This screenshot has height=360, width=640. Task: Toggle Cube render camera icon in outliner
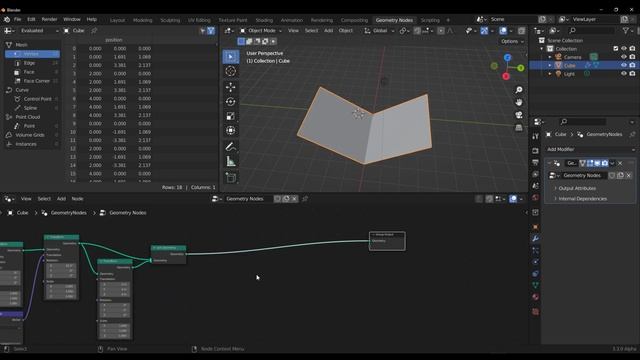[x=632, y=65]
